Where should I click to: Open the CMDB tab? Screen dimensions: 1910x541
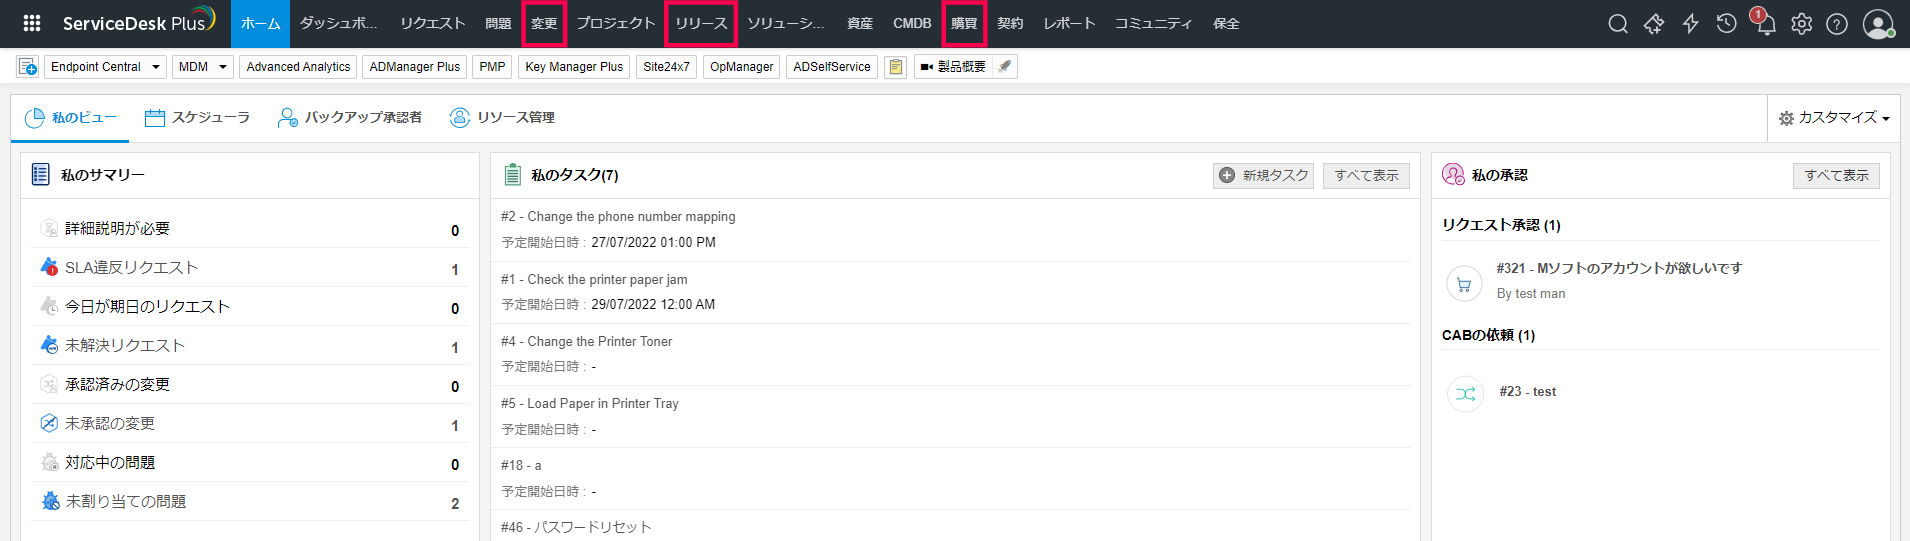coord(912,24)
